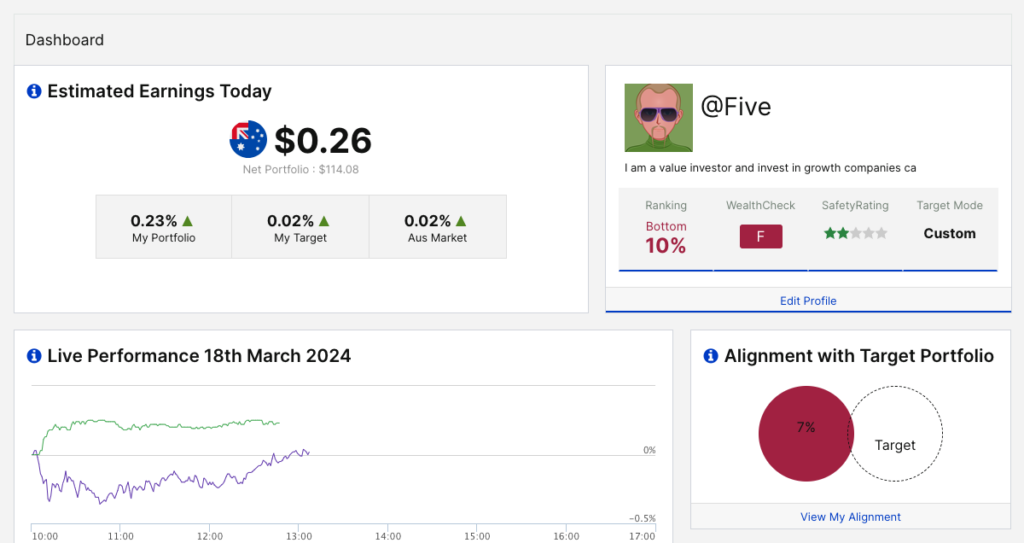Click the info icon beside Estimated Earnings Today
This screenshot has height=543, width=1024.
pos(34,91)
